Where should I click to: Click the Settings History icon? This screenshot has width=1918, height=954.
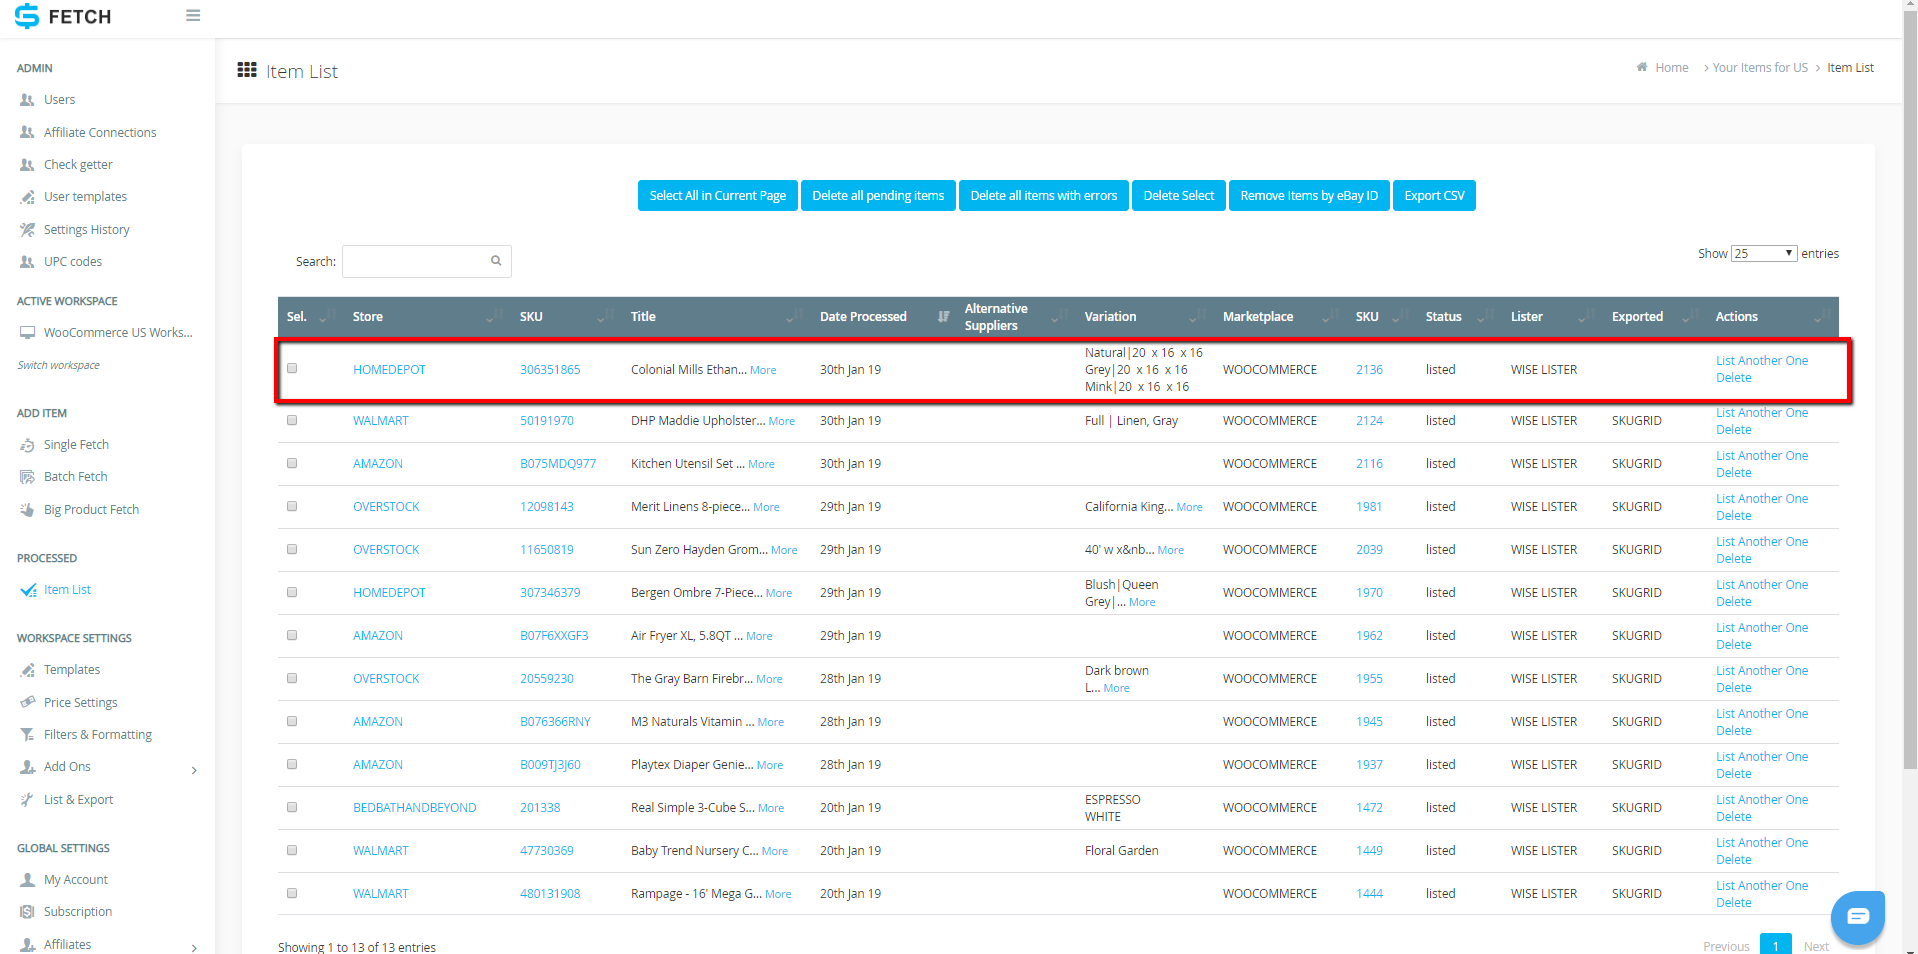(x=27, y=230)
